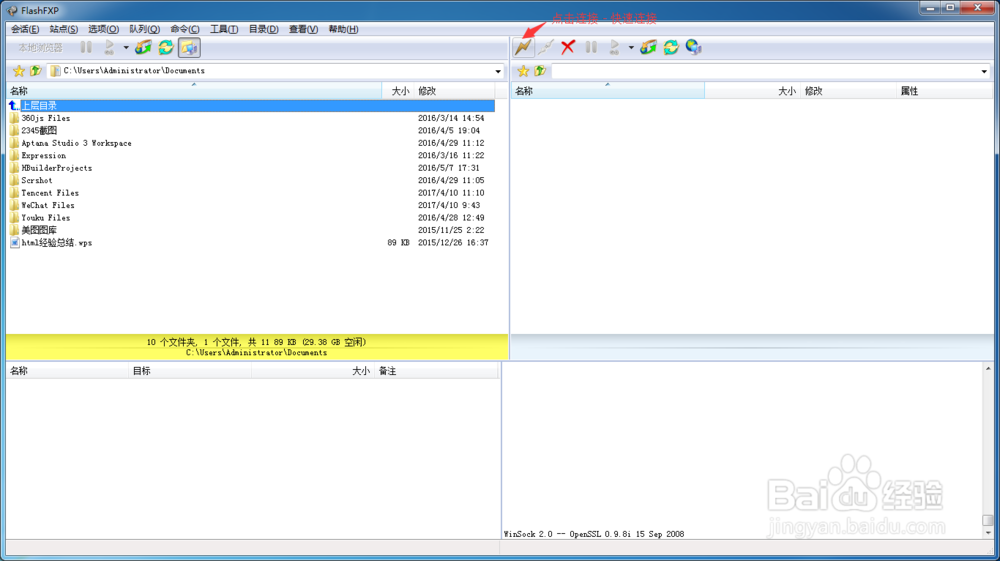Click the yellow local status bar
Screen dimensions: 1000x561
click(256, 347)
